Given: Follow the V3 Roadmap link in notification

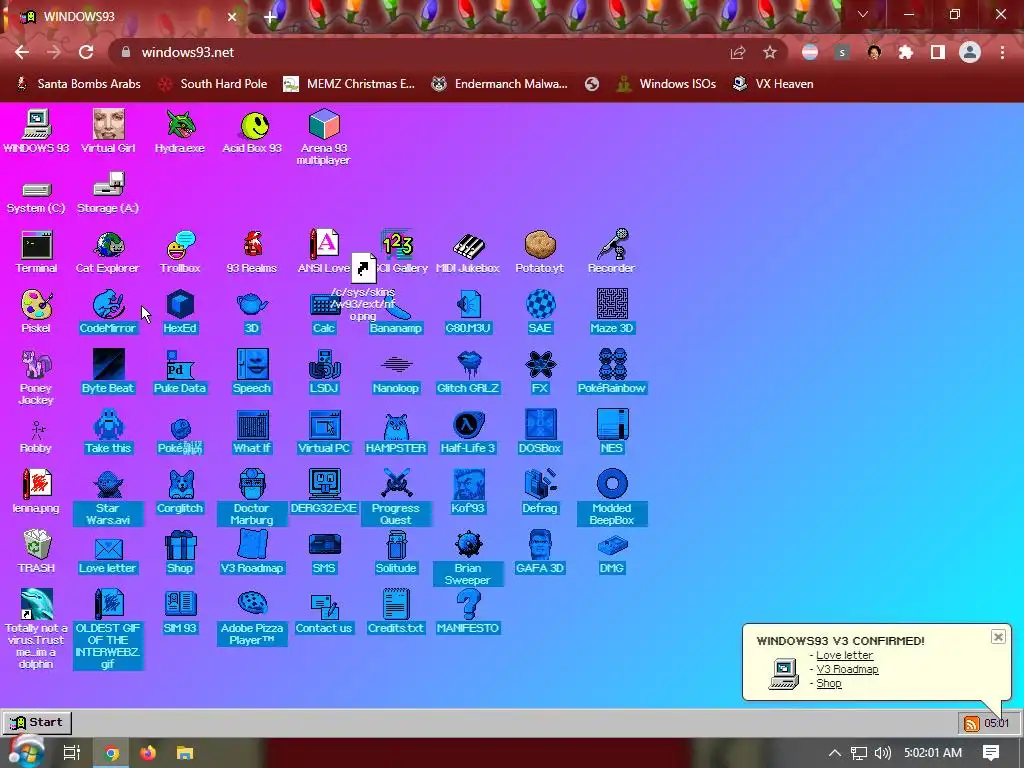Looking at the screenshot, I should tap(847, 669).
